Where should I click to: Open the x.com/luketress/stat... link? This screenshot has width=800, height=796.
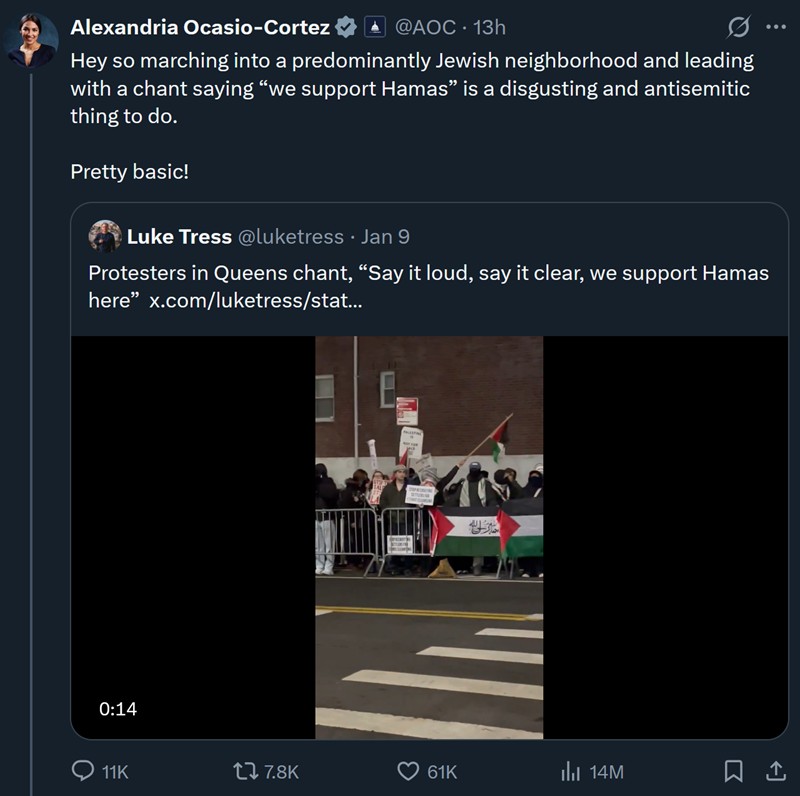click(256, 299)
